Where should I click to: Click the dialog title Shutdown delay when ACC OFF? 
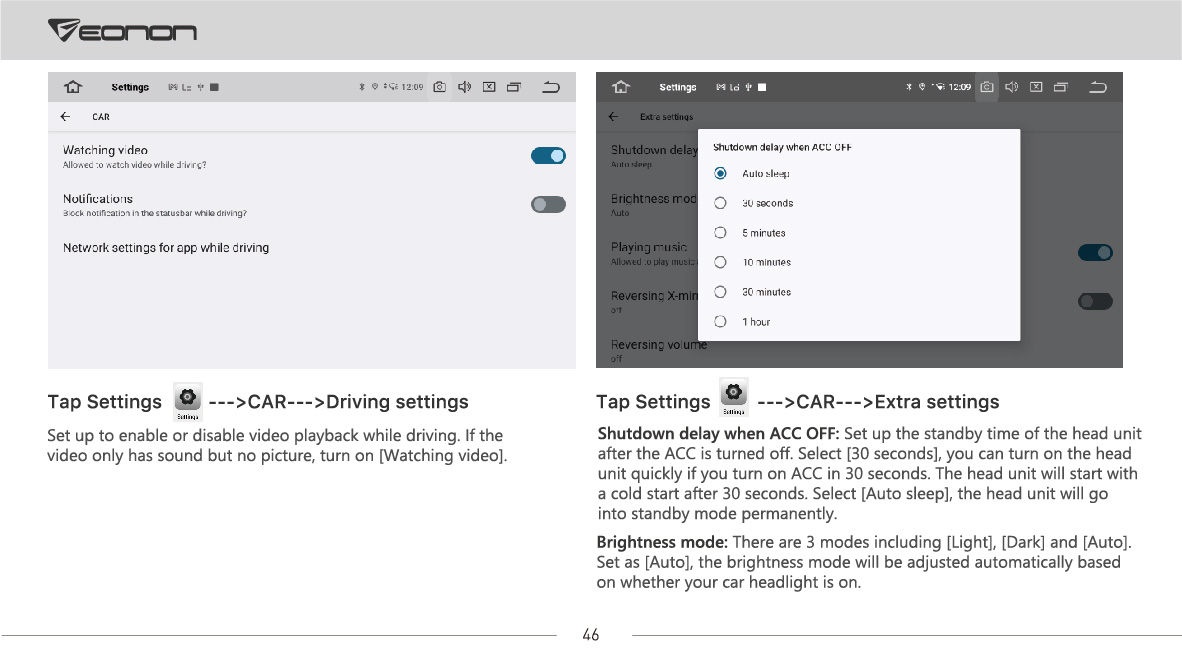click(x=782, y=148)
